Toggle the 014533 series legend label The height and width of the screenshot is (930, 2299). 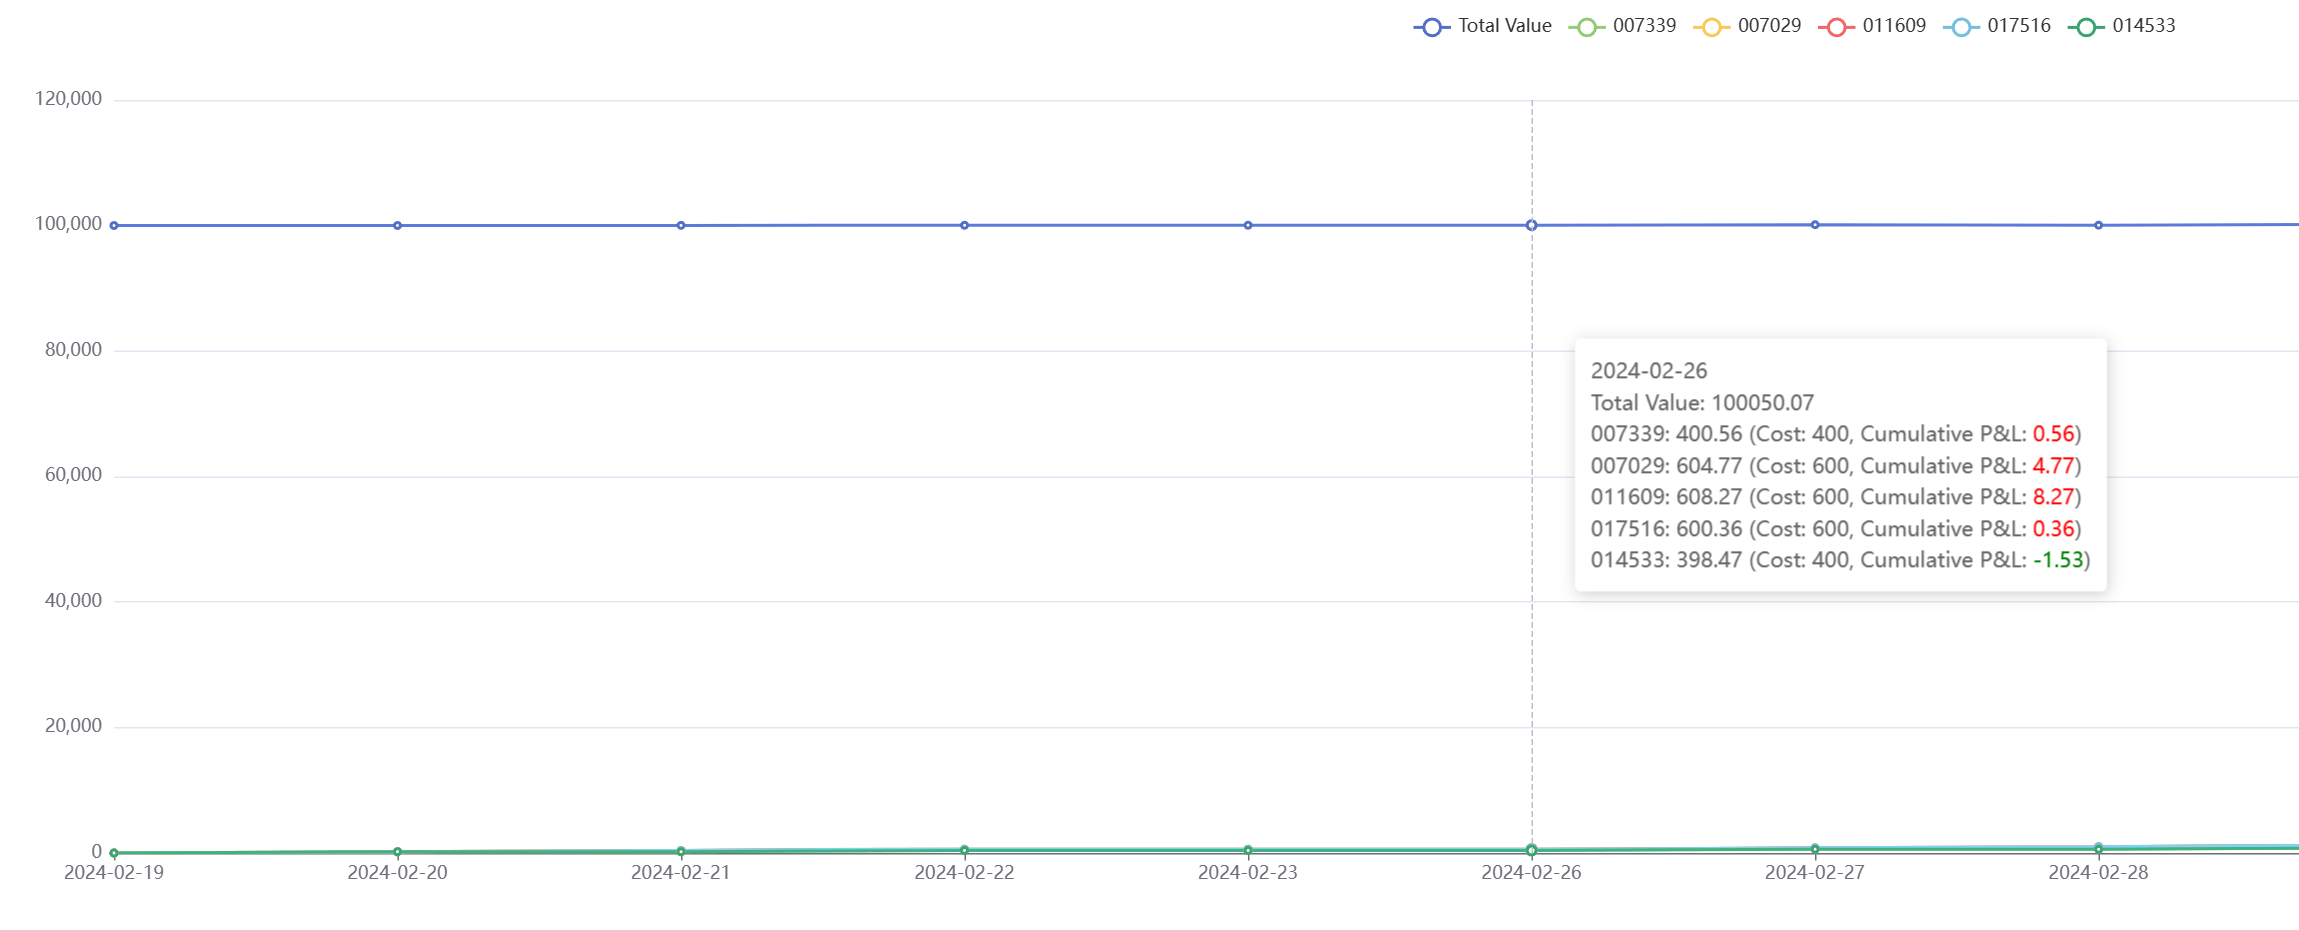tap(2143, 26)
